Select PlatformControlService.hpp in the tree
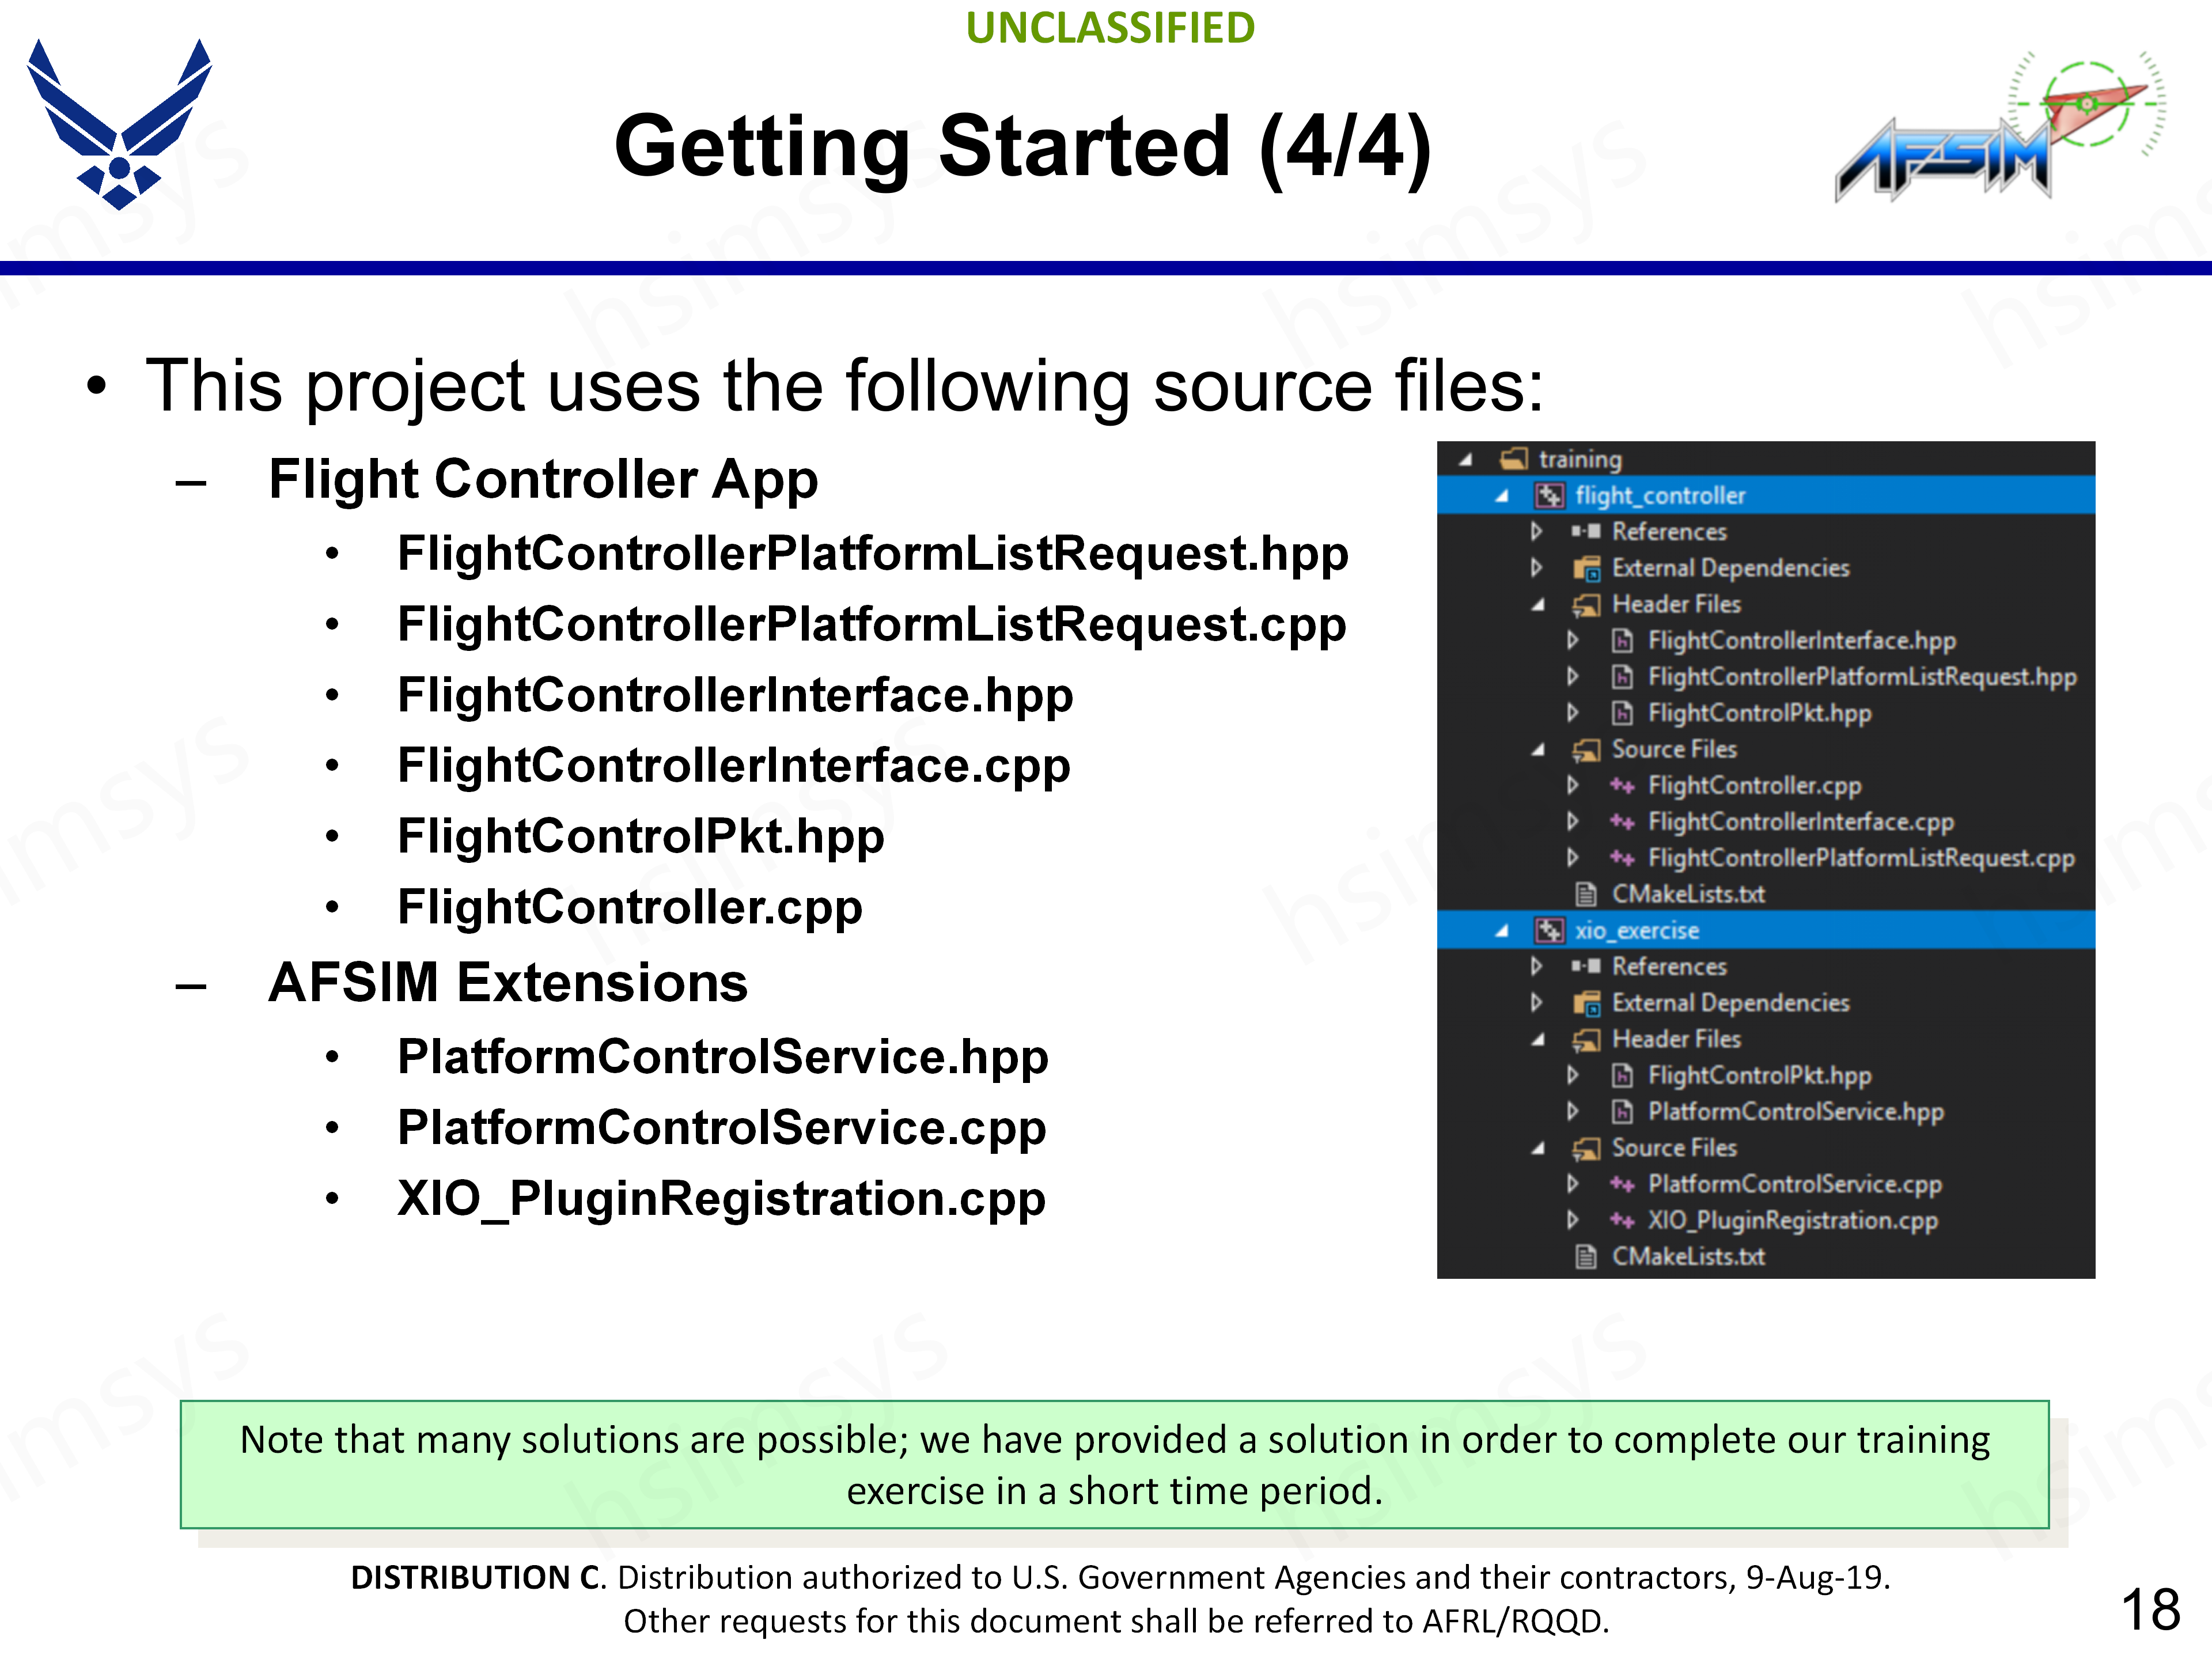The width and height of the screenshot is (2212, 1659). 1795,1111
